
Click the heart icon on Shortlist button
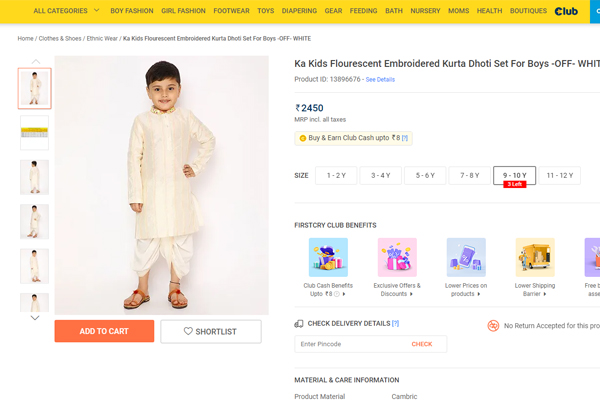point(190,332)
